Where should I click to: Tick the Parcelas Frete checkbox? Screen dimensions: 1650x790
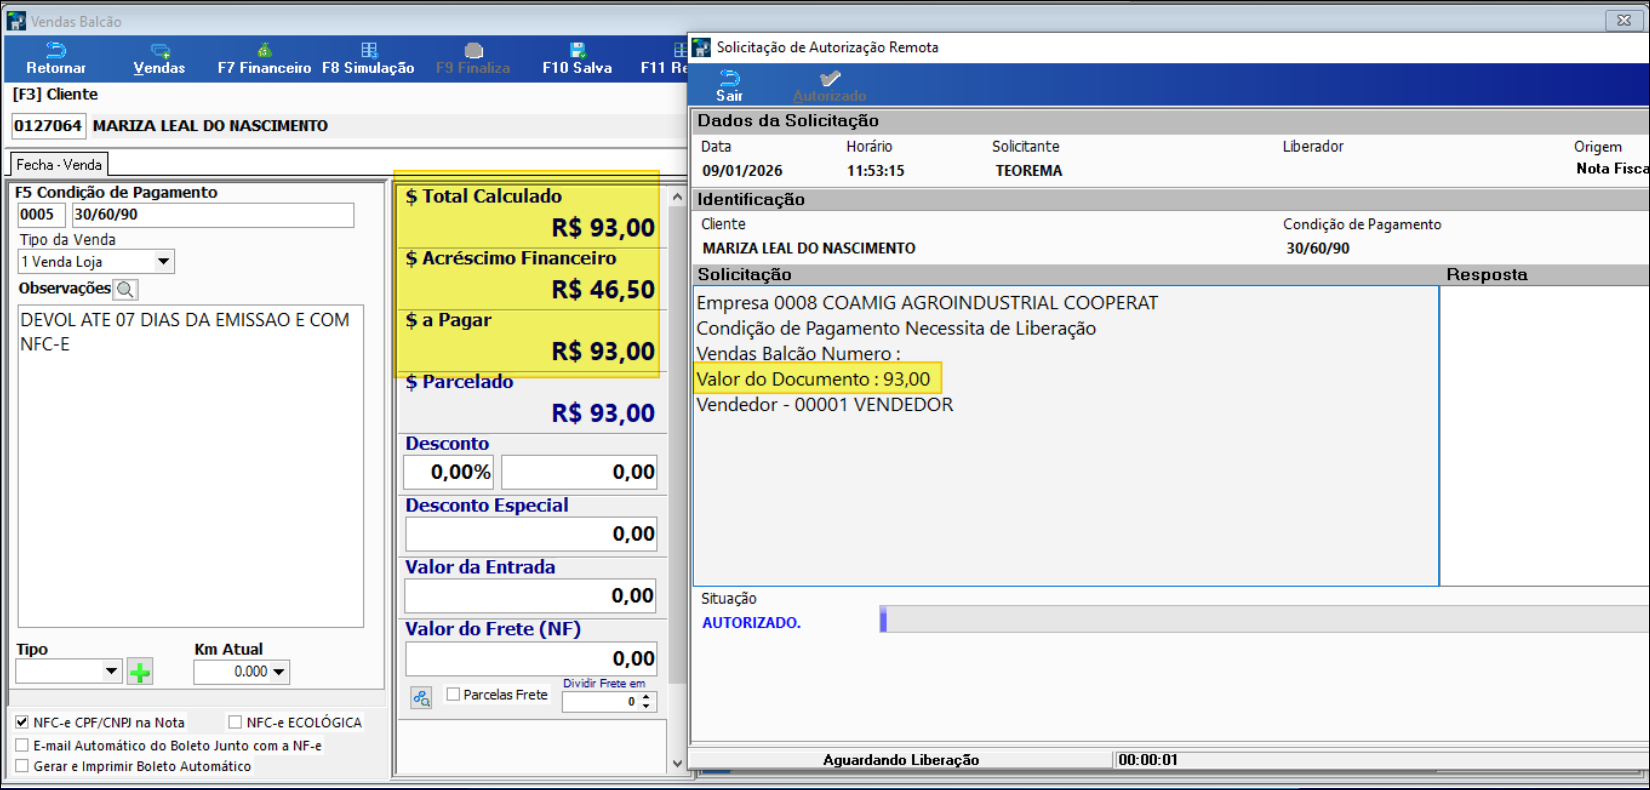[453, 694]
